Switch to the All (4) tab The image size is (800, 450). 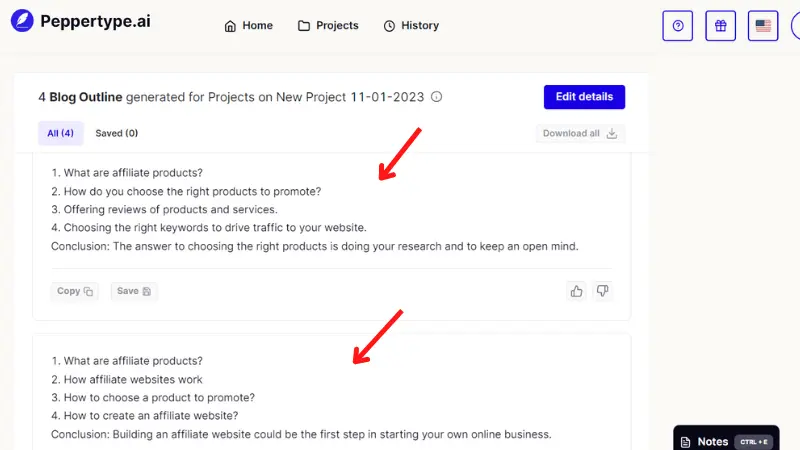pos(60,133)
